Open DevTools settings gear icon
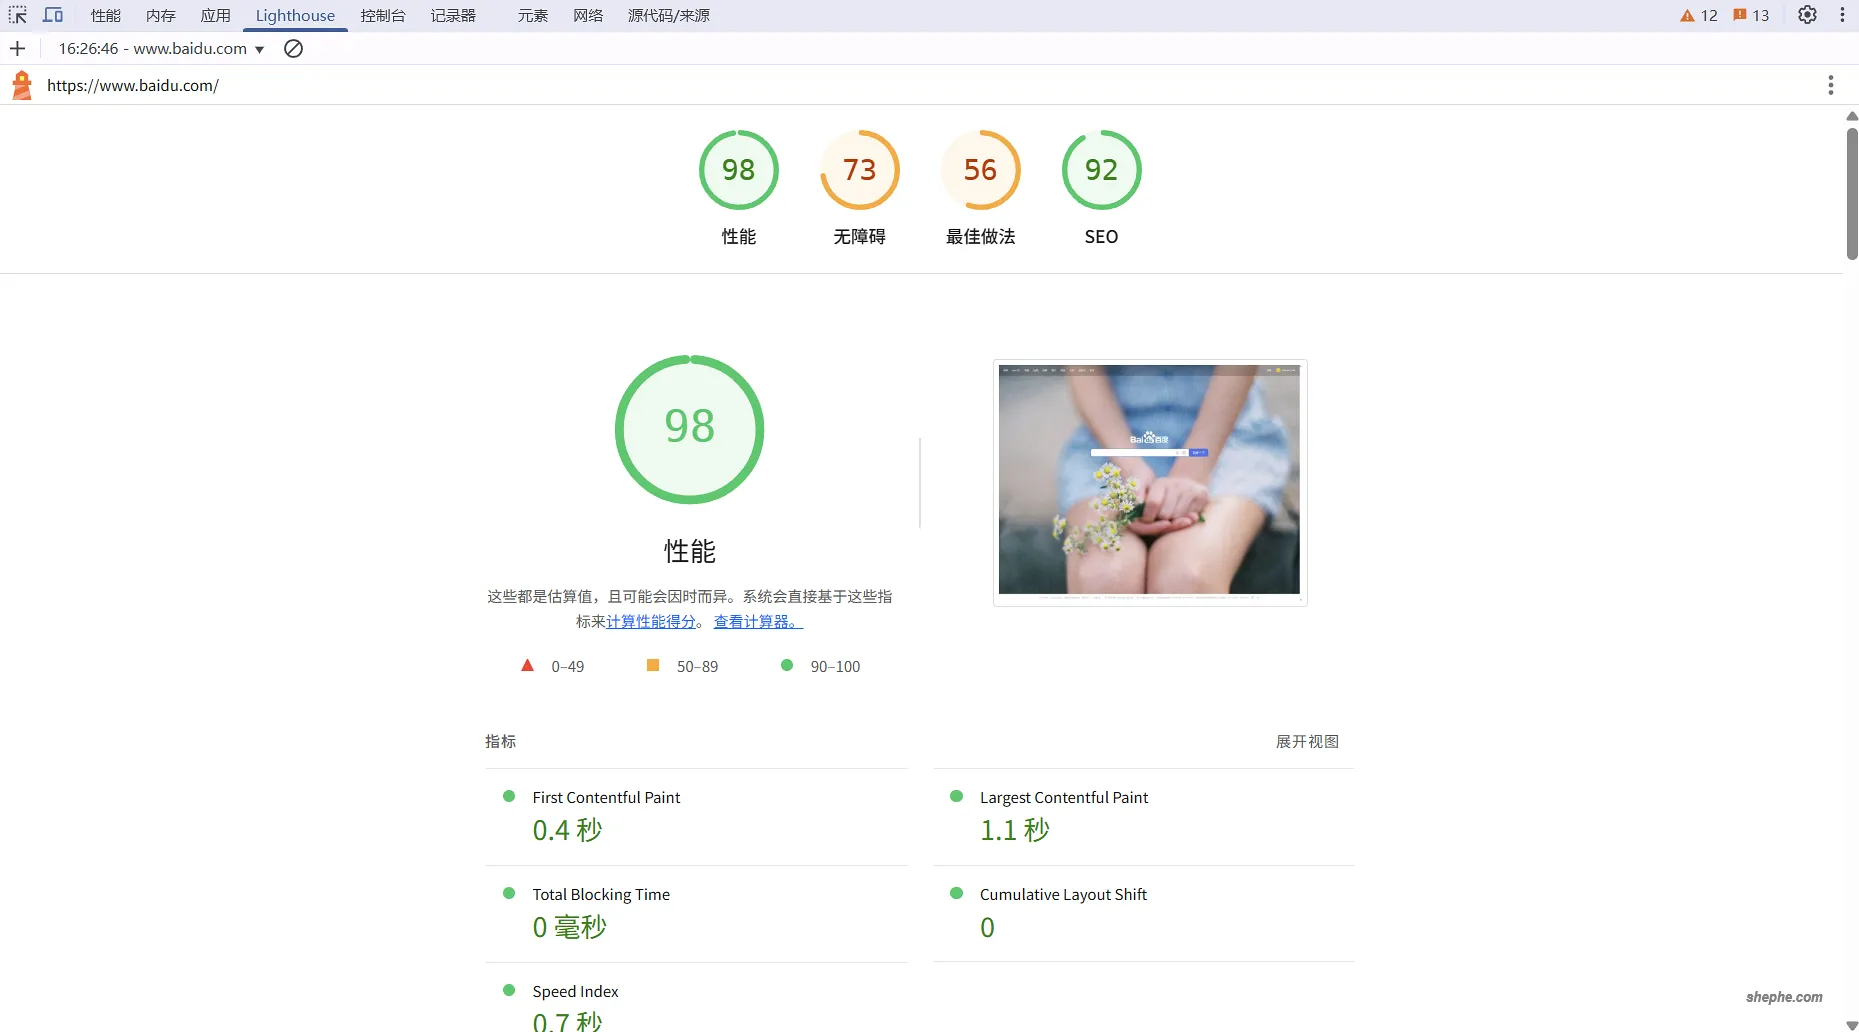1859x1032 pixels. point(1807,15)
